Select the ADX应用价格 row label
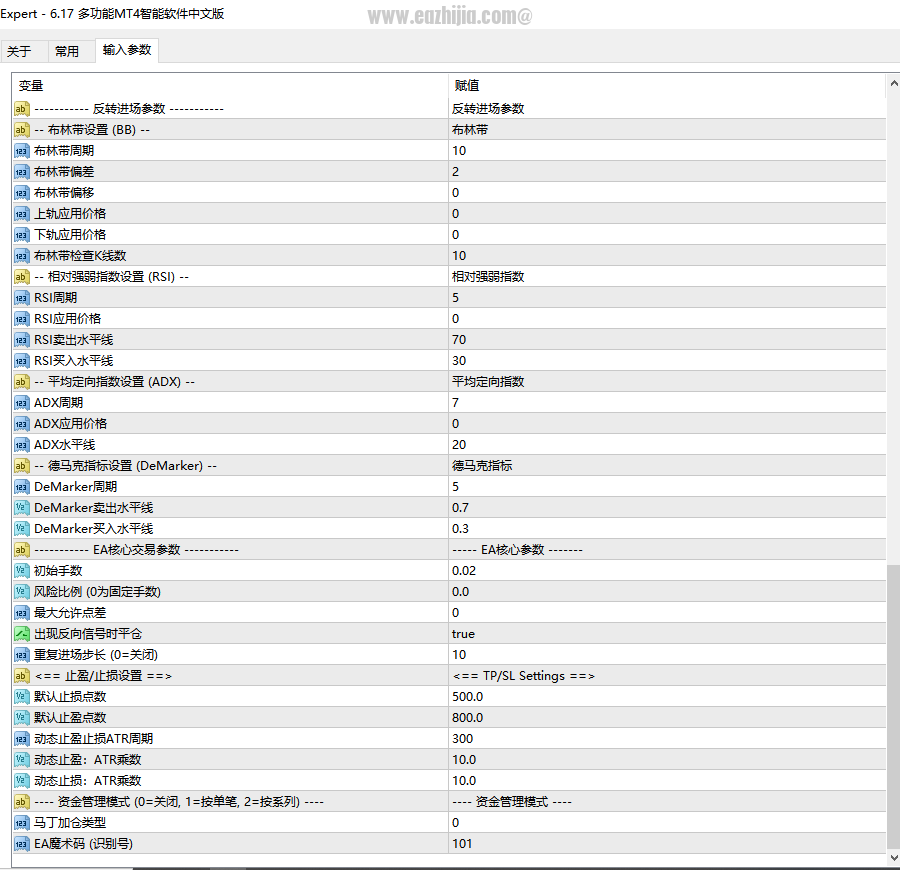Screen dimensions: 900x870 click(x=71, y=424)
